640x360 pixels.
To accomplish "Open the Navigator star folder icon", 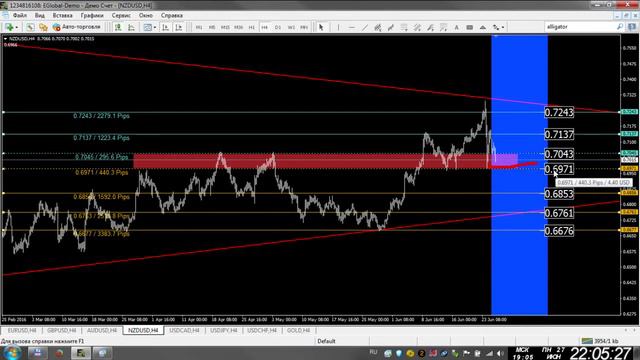I will click(43, 27).
